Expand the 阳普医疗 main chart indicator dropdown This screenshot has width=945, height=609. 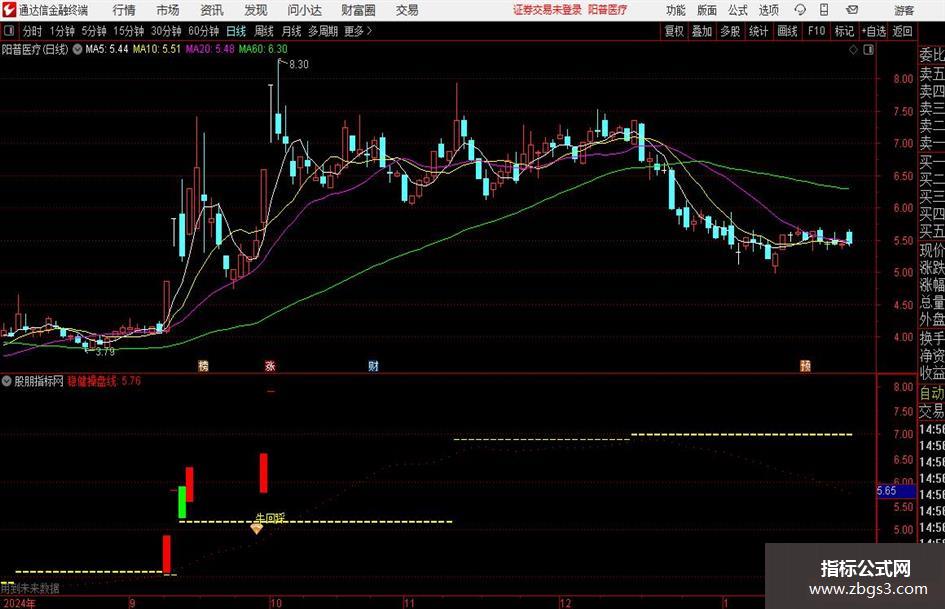pos(77,49)
